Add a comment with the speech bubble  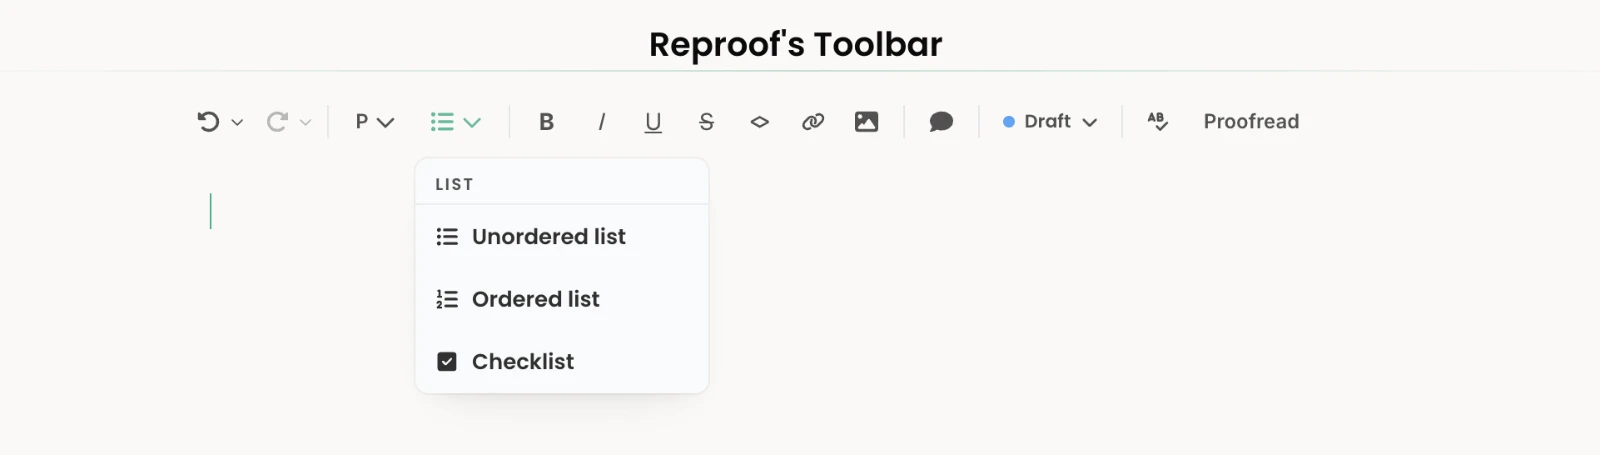[941, 122]
